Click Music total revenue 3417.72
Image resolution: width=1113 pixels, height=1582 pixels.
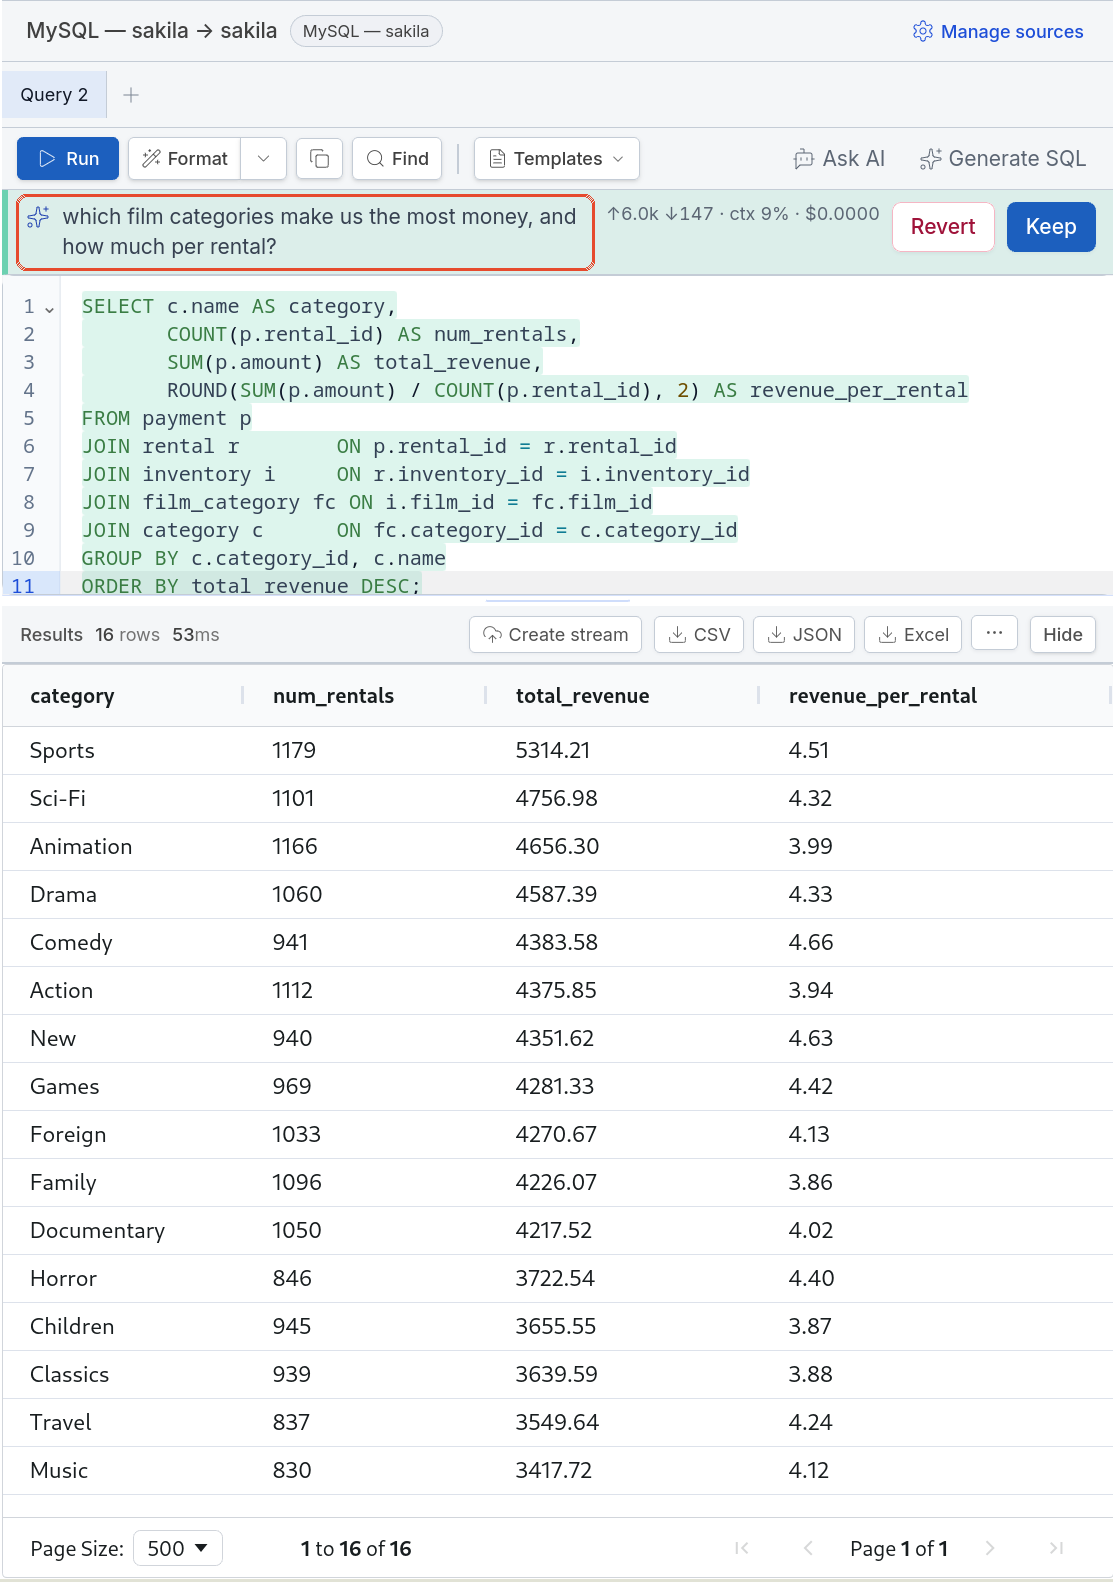554,1470
